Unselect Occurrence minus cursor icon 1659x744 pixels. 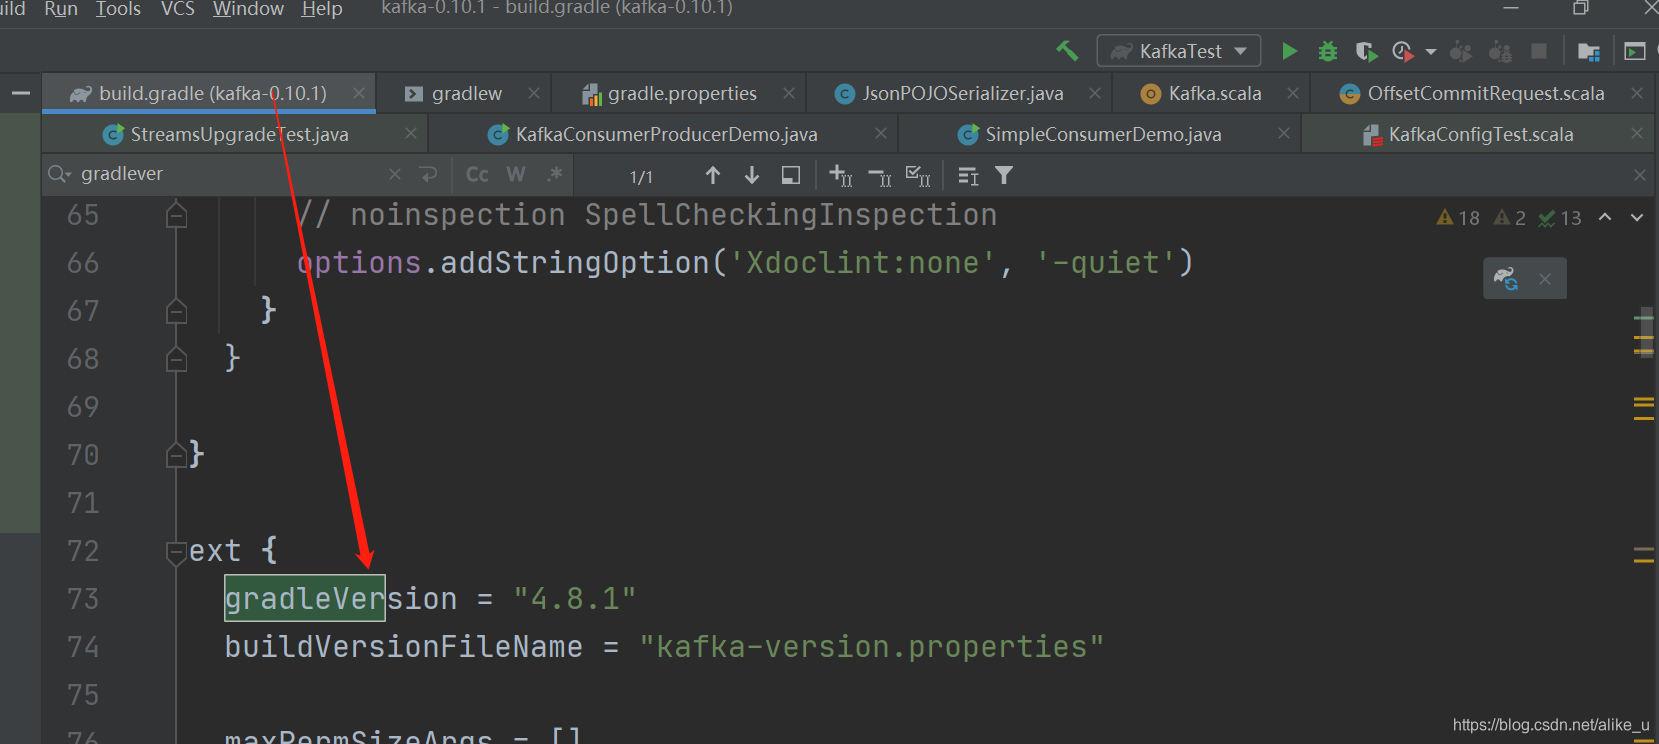point(880,175)
